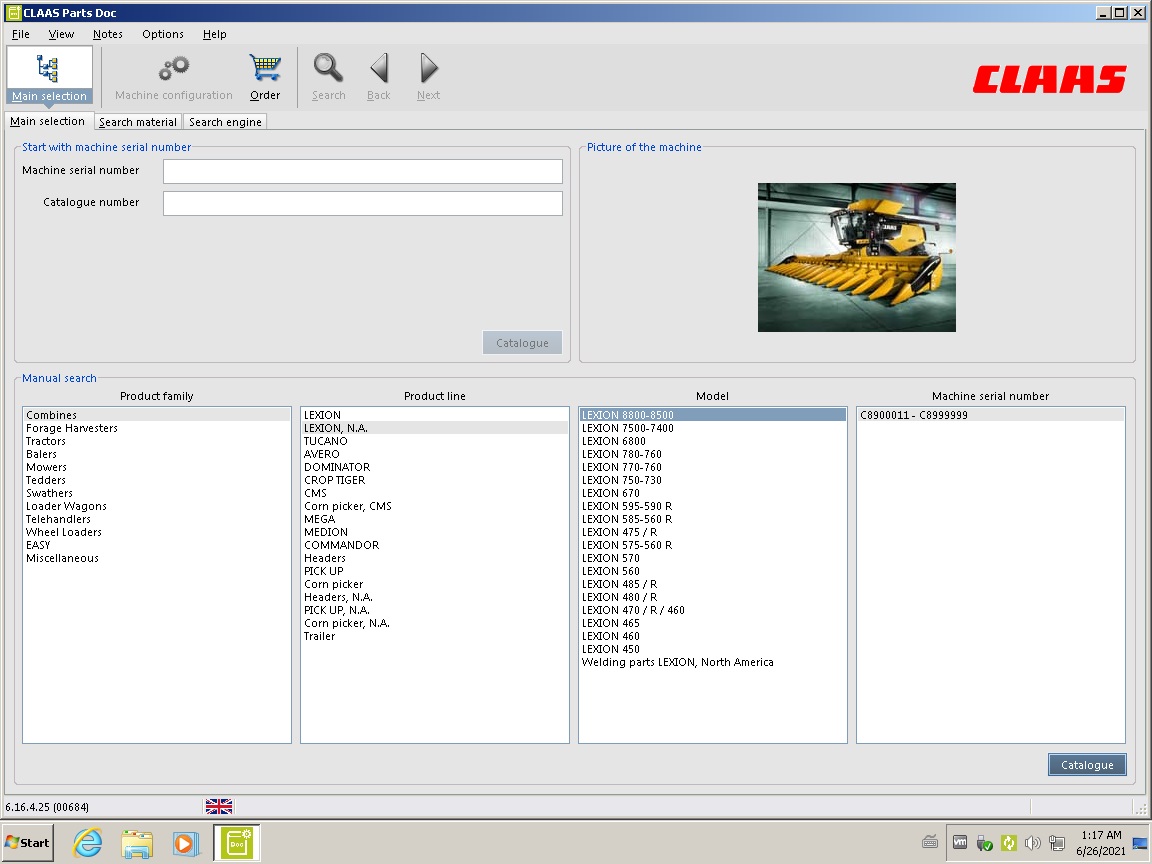Select LEXION, N.A. product line
Screen dimensions: 1152x864
coord(434,428)
